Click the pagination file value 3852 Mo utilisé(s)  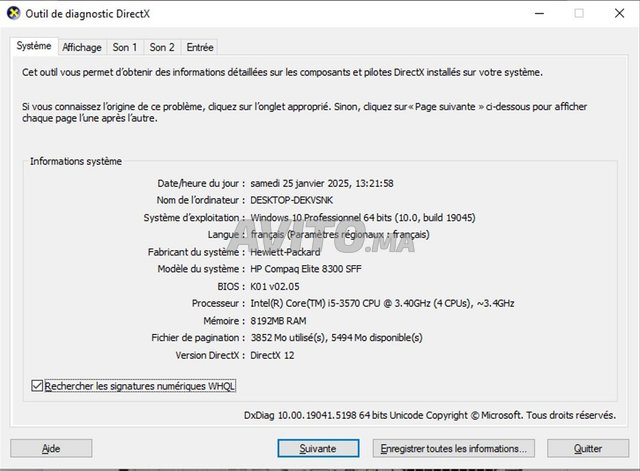(336, 338)
